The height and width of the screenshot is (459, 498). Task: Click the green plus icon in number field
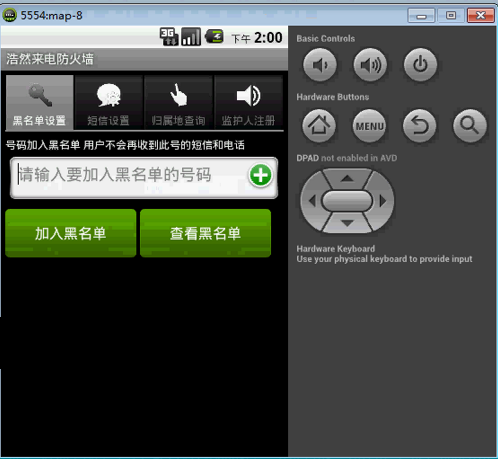pyautogui.click(x=260, y=175)
